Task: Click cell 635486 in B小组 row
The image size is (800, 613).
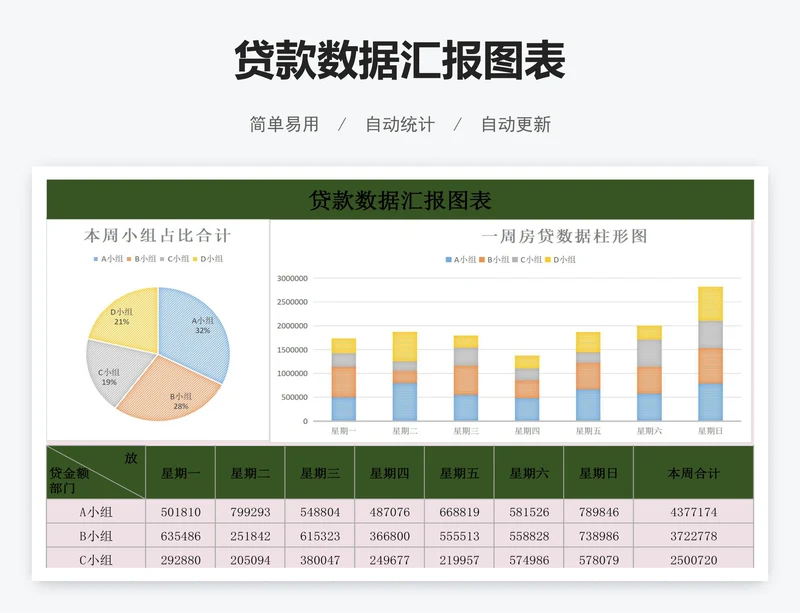Action: click(181, 536)
